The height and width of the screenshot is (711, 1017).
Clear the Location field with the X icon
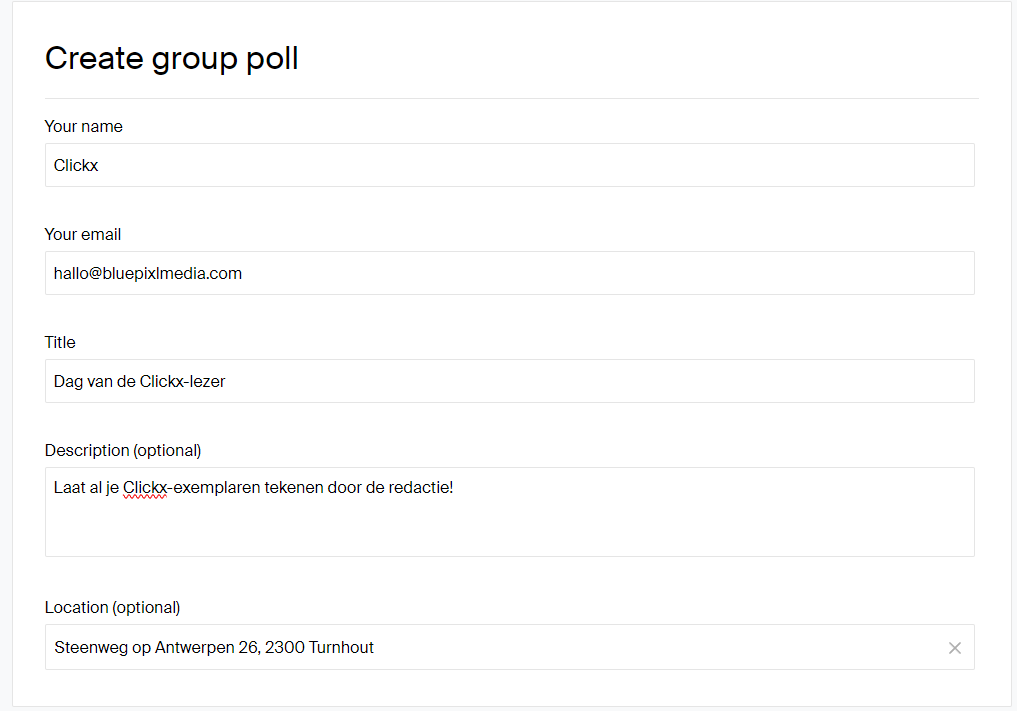tap(954, 647)
